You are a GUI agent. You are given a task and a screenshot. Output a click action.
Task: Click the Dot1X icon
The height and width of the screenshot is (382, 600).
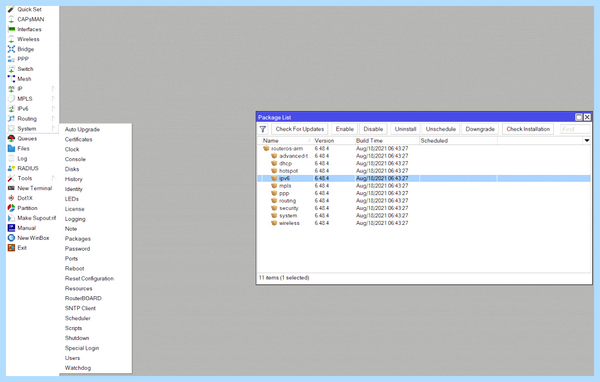pos(11,198)
